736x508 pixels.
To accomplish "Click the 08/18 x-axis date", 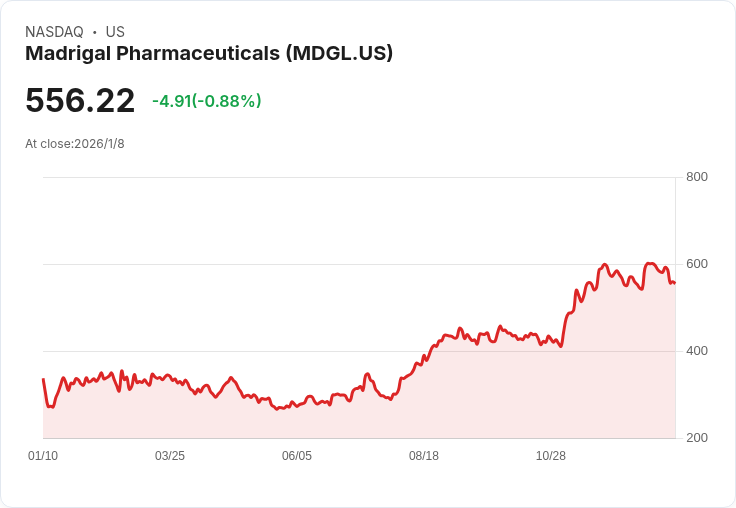I will point(424,456).
